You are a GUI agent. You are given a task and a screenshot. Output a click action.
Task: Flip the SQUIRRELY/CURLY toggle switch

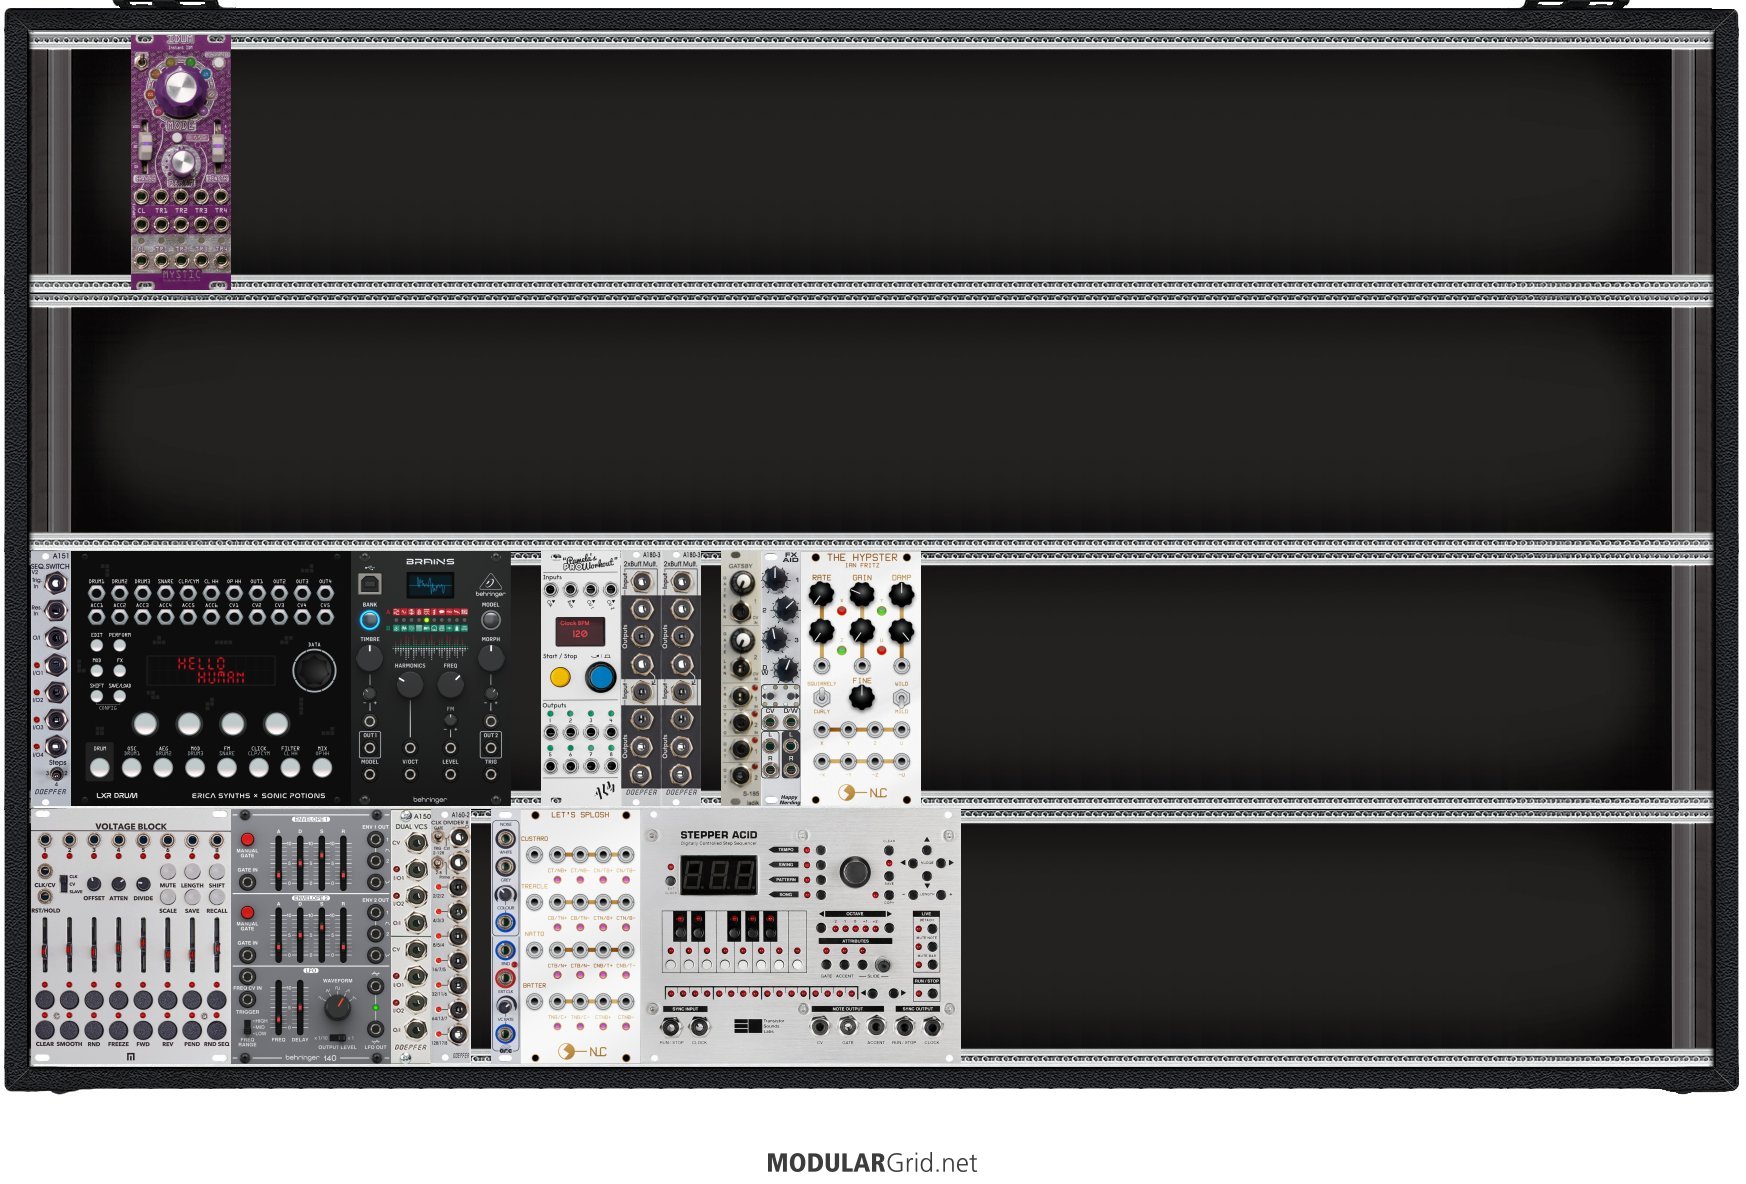point(822,697)
